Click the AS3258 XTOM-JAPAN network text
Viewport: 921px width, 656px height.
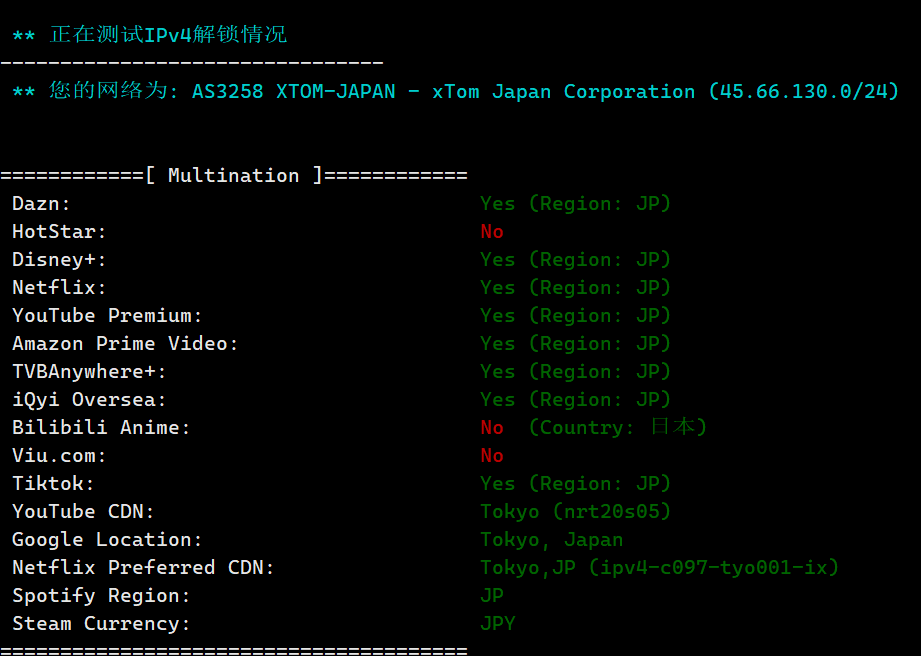[x=294, y=92]
